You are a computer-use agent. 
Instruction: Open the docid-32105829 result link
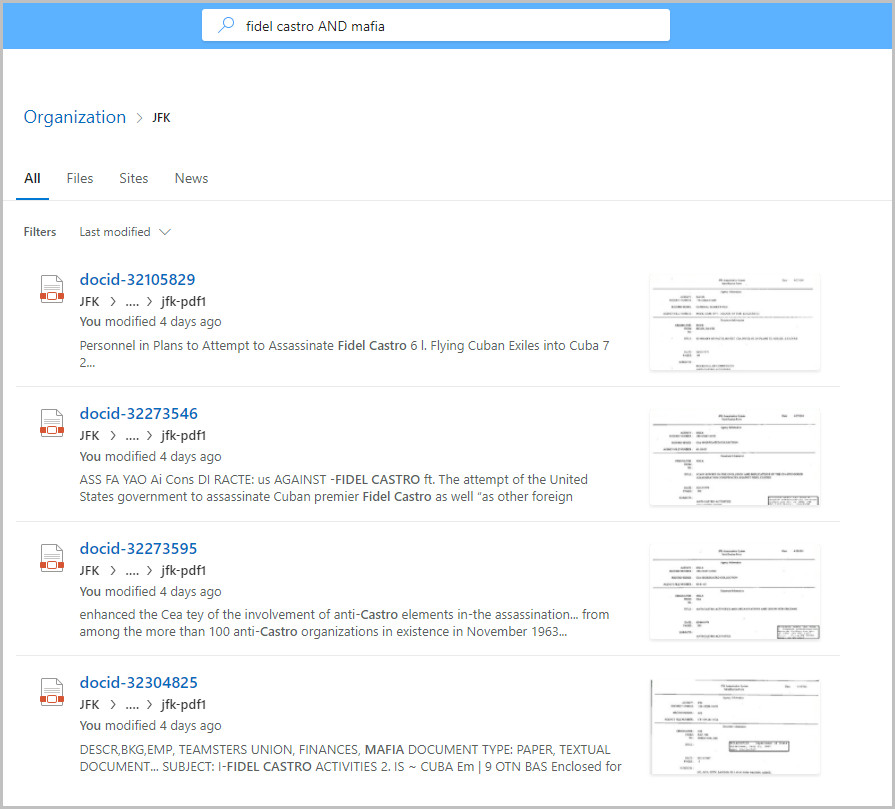[138, 280]
